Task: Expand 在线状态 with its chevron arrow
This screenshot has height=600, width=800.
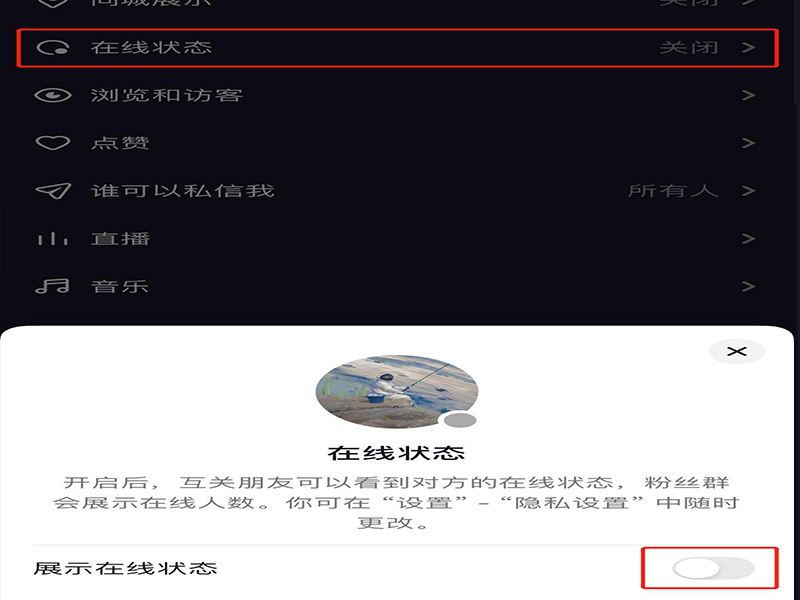Action: pyautogui.click(x=748, y=47)
